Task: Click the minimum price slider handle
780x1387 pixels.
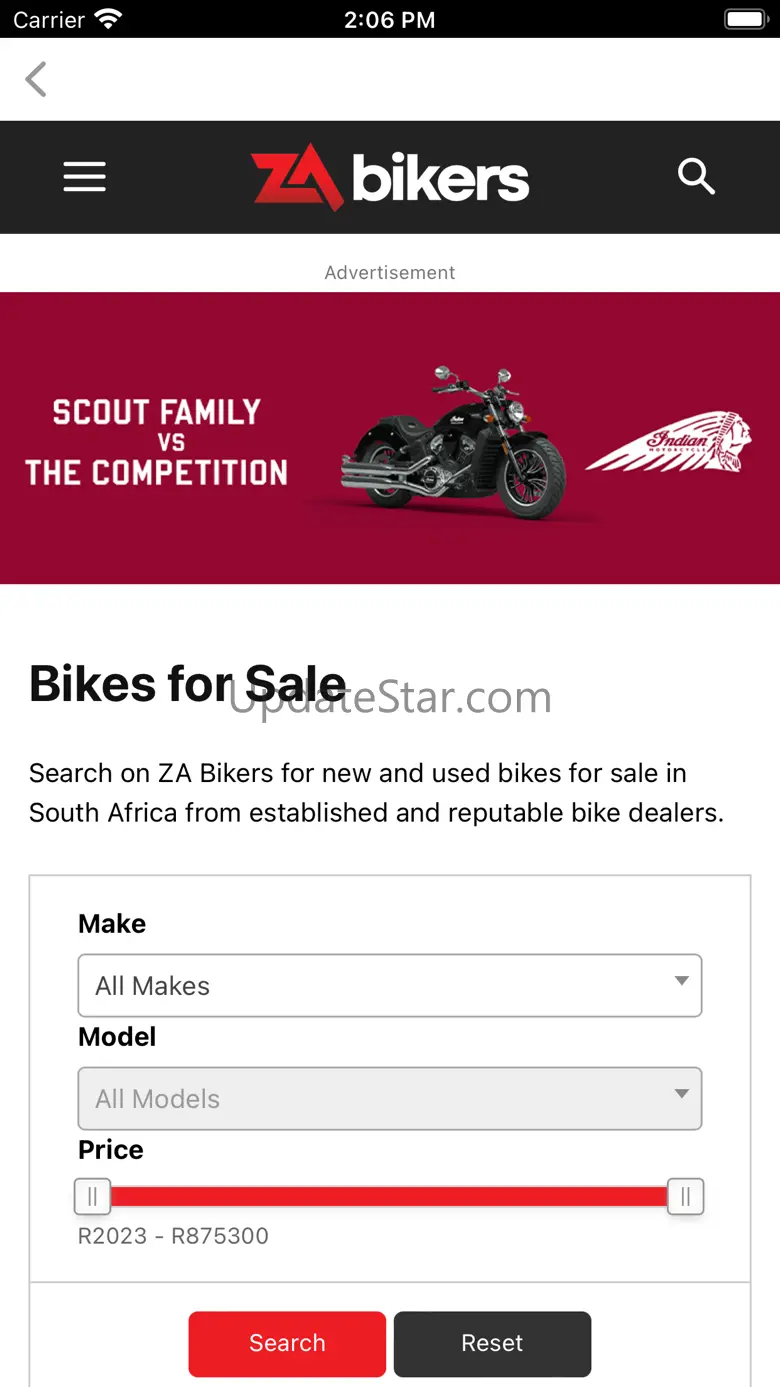Action: 93,1196
